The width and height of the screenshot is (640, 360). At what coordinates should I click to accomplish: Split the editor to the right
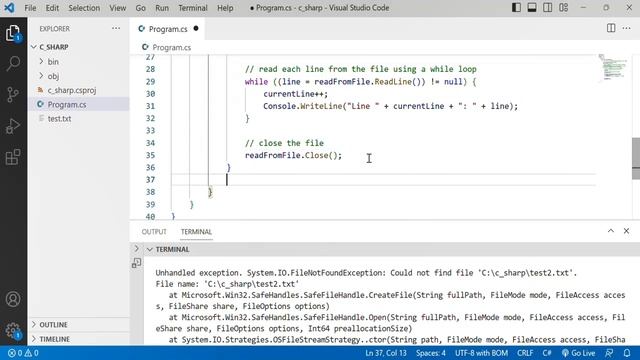click(611, 28)
